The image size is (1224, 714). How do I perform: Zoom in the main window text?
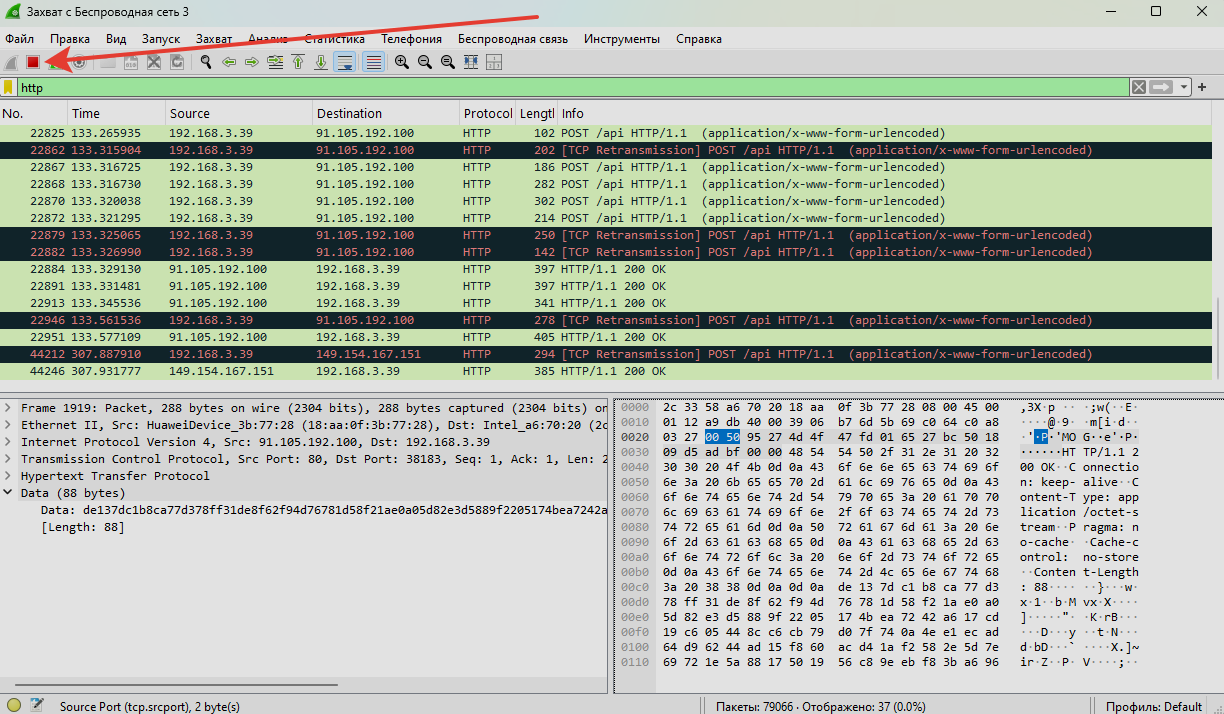click(x=402, y=62)
